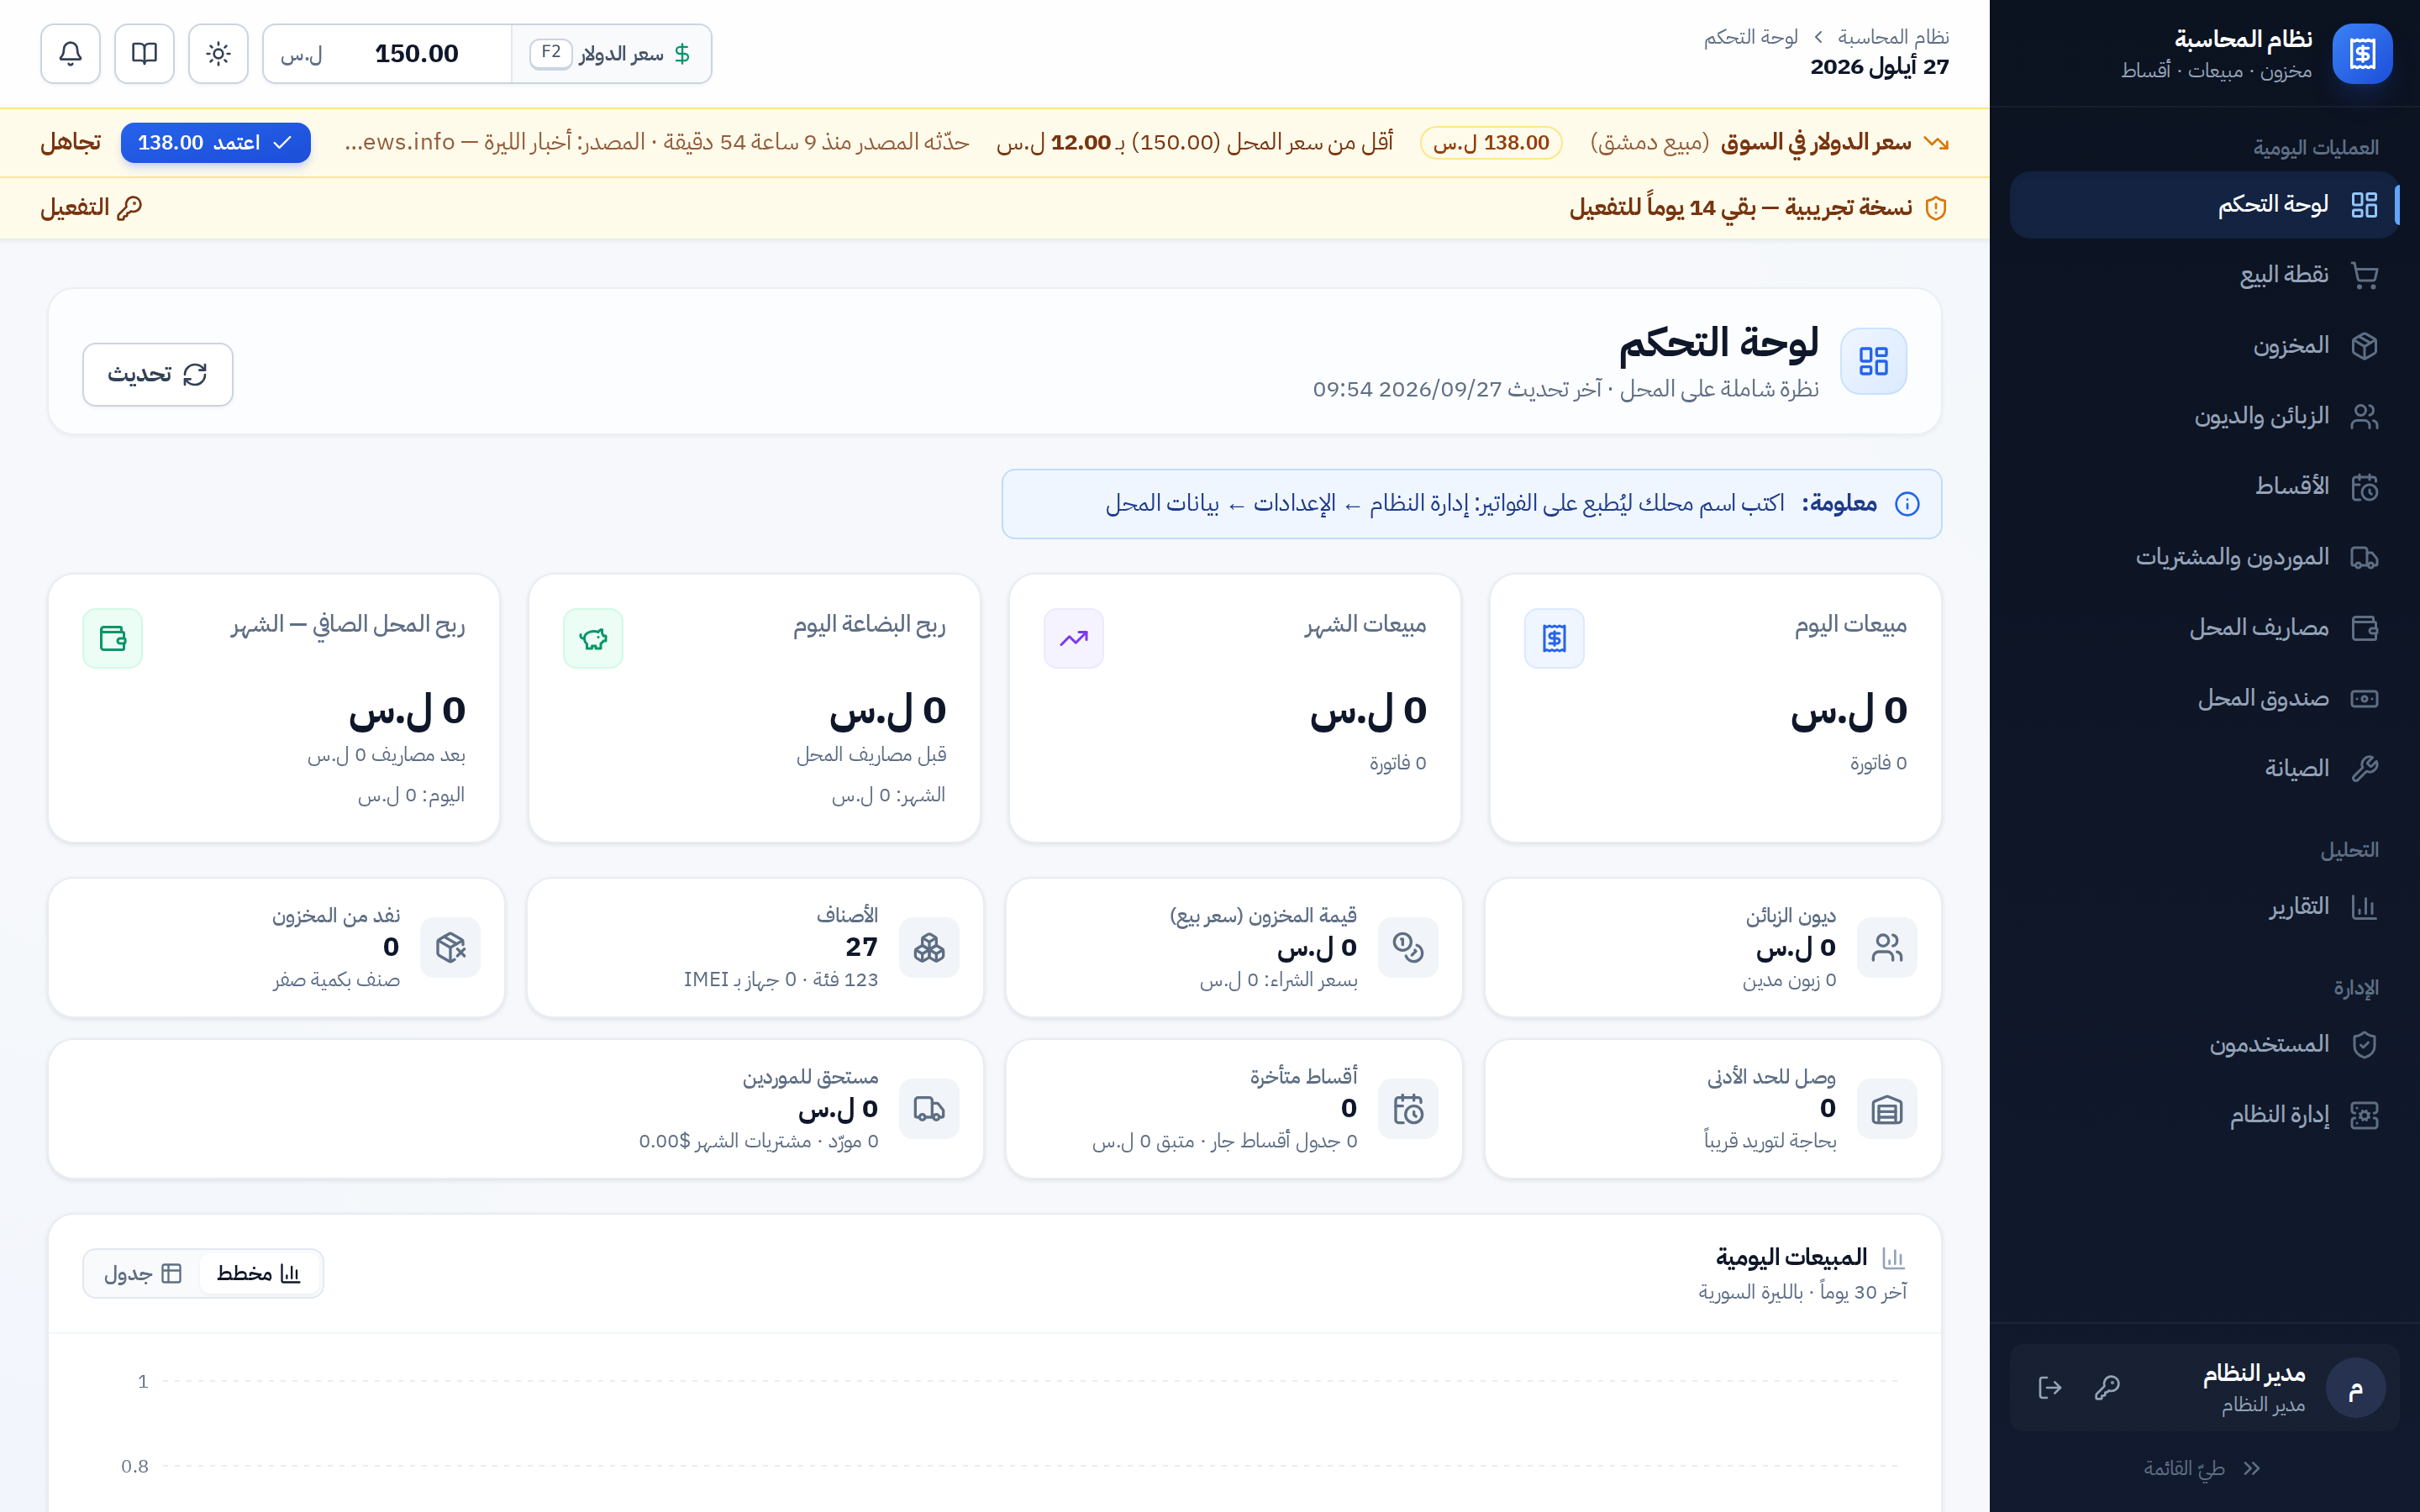Open the user guide book icon
Image resolution: width=2420 pixels, height=1512 pixels.
pos(144,53)
